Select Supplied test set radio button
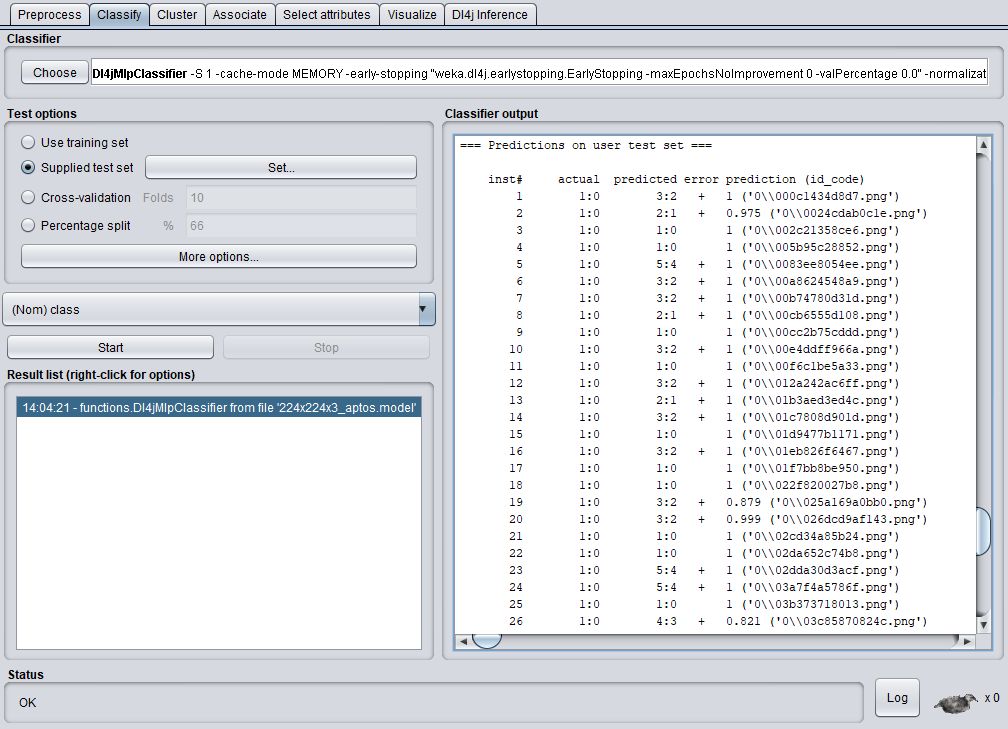The width and height of the screenshot is (1008, 729). pyautogui.click(x=28, y=167)
